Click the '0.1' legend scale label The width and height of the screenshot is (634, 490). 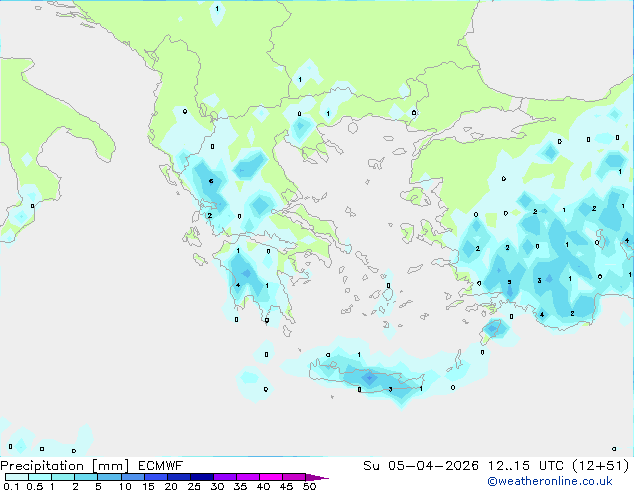point(11,486)
